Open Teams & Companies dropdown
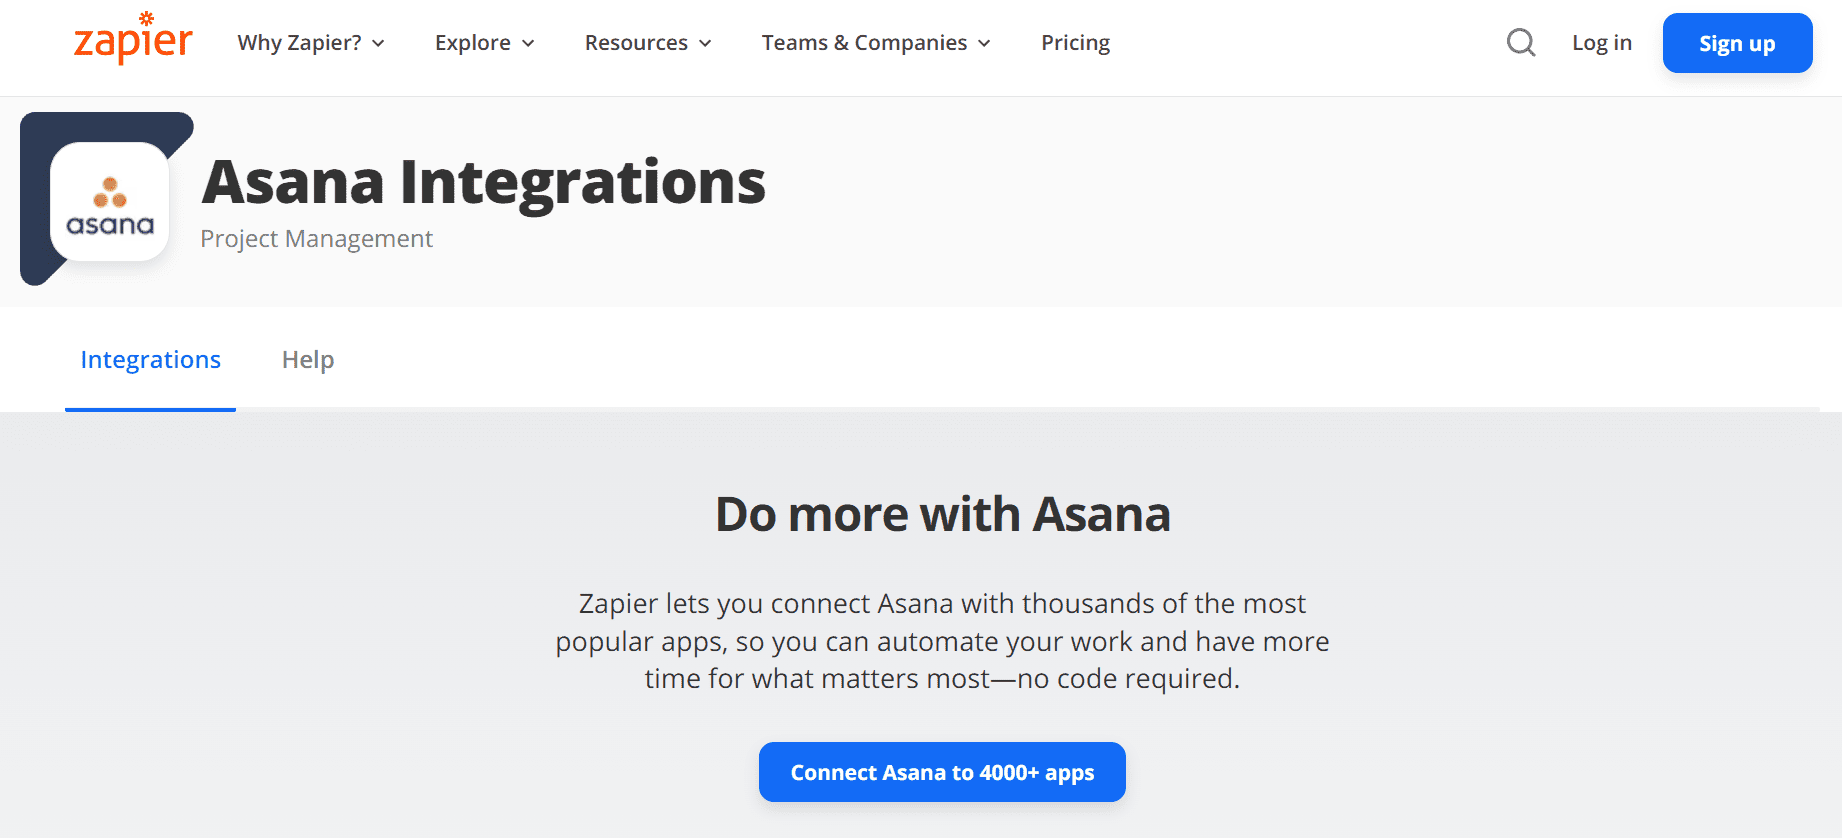Viewport: 1842px width, 838px height. pyautogui.click(x=876, y=43)
